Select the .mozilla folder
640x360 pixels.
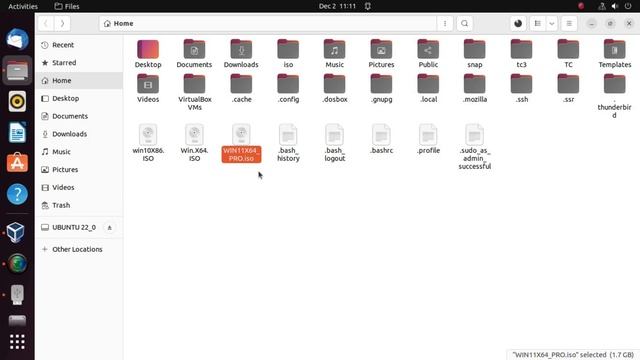(x=474, y=84)
